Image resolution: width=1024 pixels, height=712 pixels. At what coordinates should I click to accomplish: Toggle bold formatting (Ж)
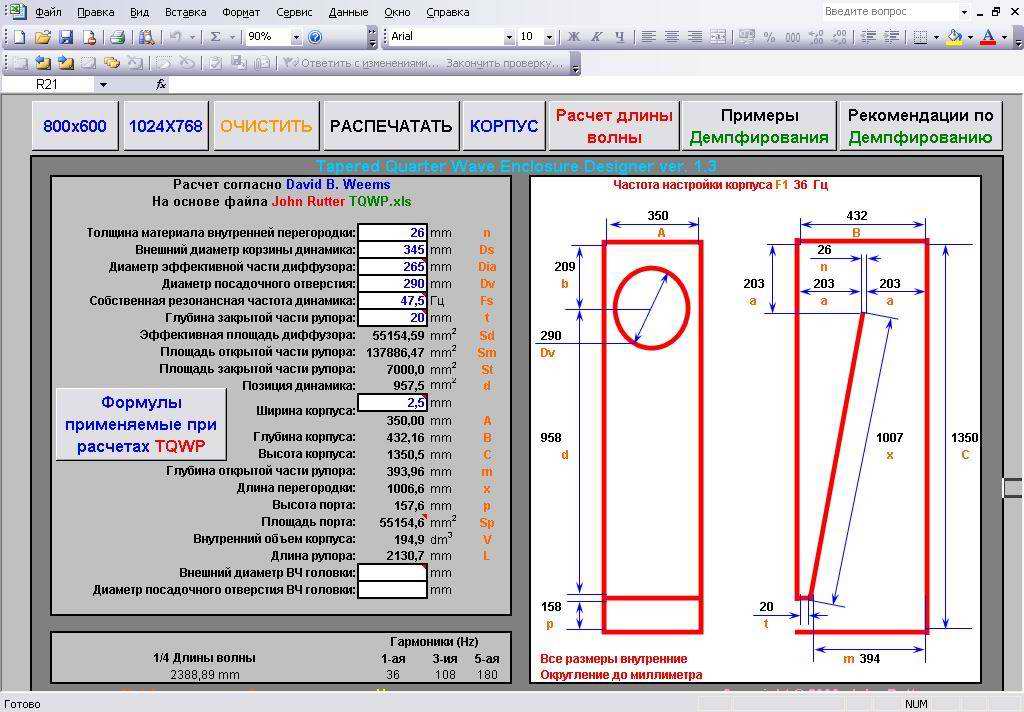tap(574, 37)
